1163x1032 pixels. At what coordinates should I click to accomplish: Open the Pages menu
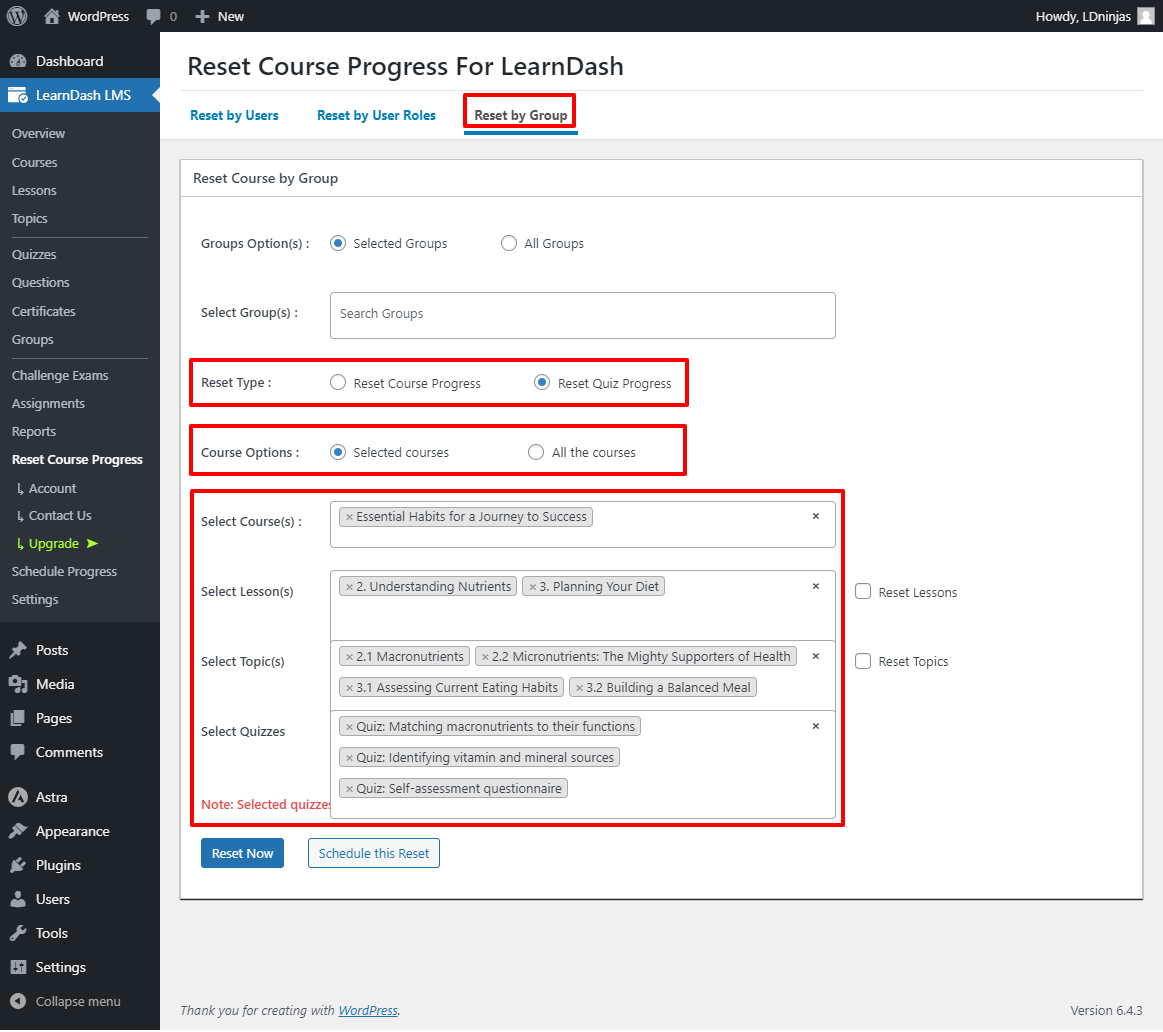pos(79,719)
